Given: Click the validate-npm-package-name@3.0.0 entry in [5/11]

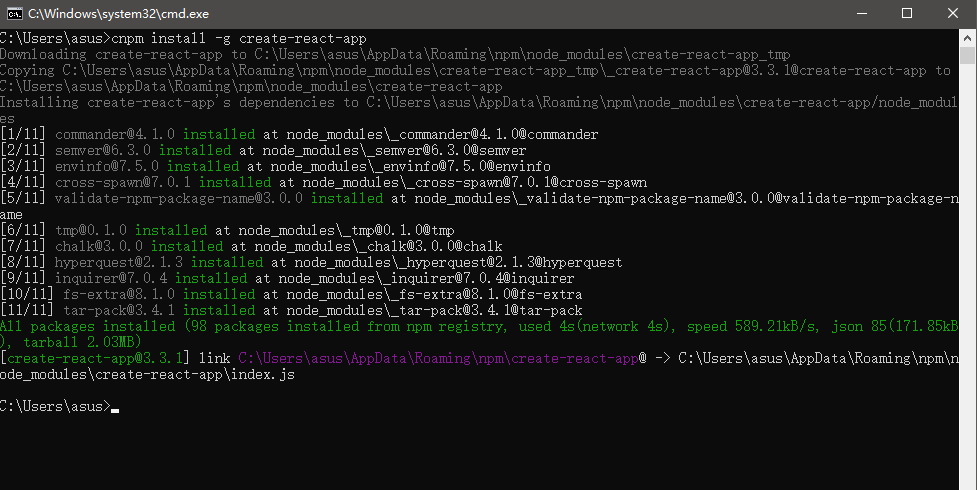Looking at the screenshot, I should click(x=179, y=199).
